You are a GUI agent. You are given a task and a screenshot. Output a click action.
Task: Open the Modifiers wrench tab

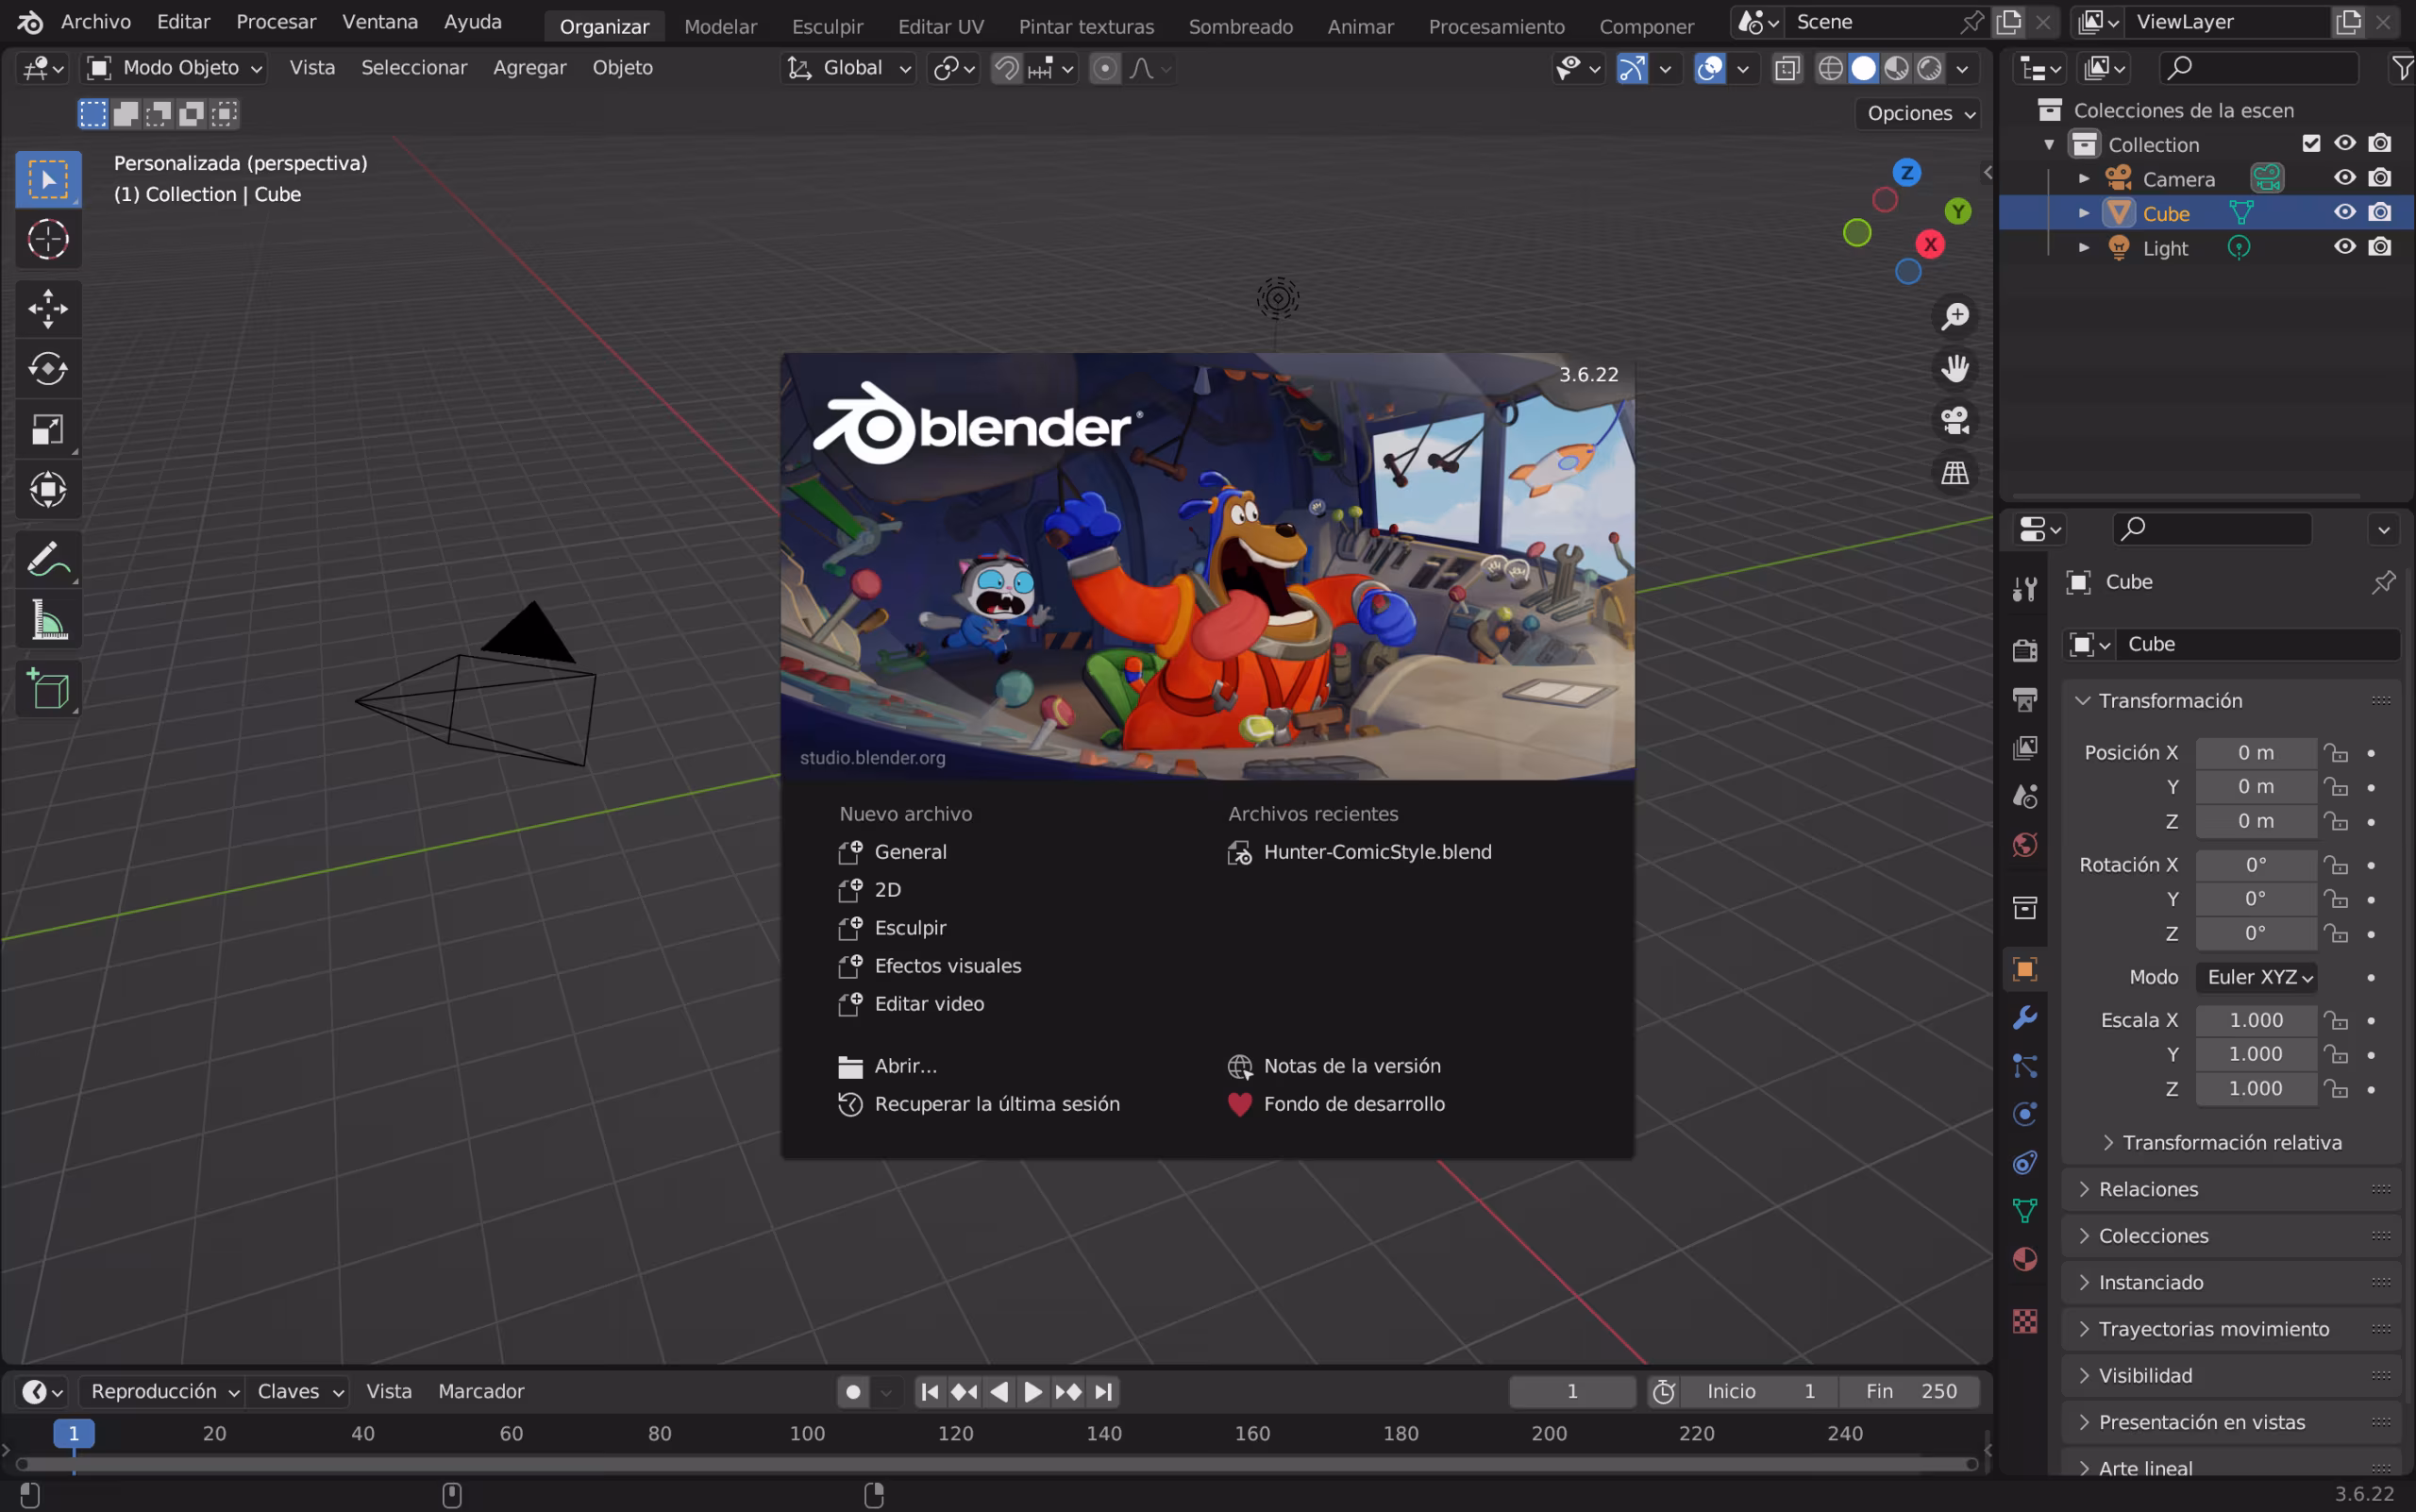click(x=2025, y=1017)
